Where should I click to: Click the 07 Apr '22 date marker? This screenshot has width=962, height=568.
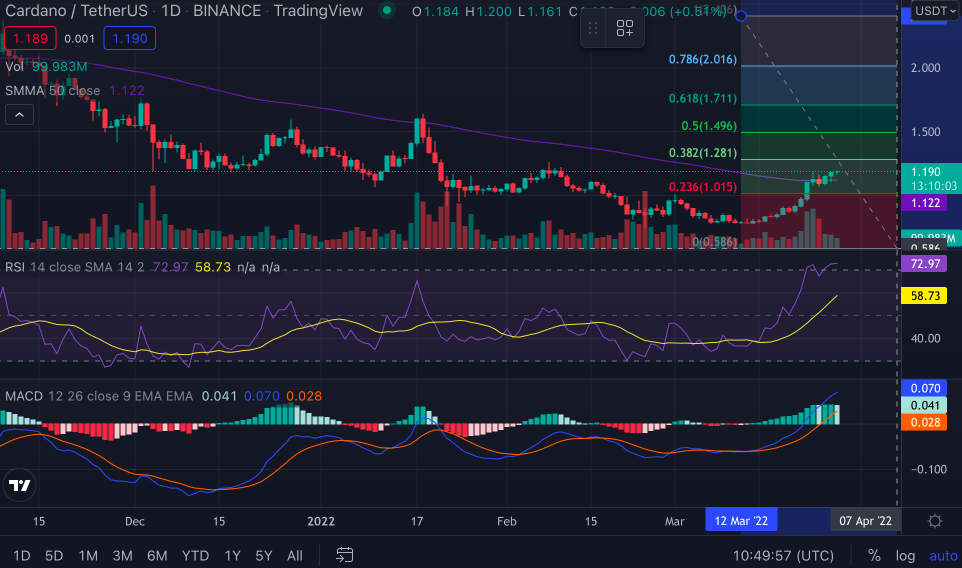pos(865,521)
